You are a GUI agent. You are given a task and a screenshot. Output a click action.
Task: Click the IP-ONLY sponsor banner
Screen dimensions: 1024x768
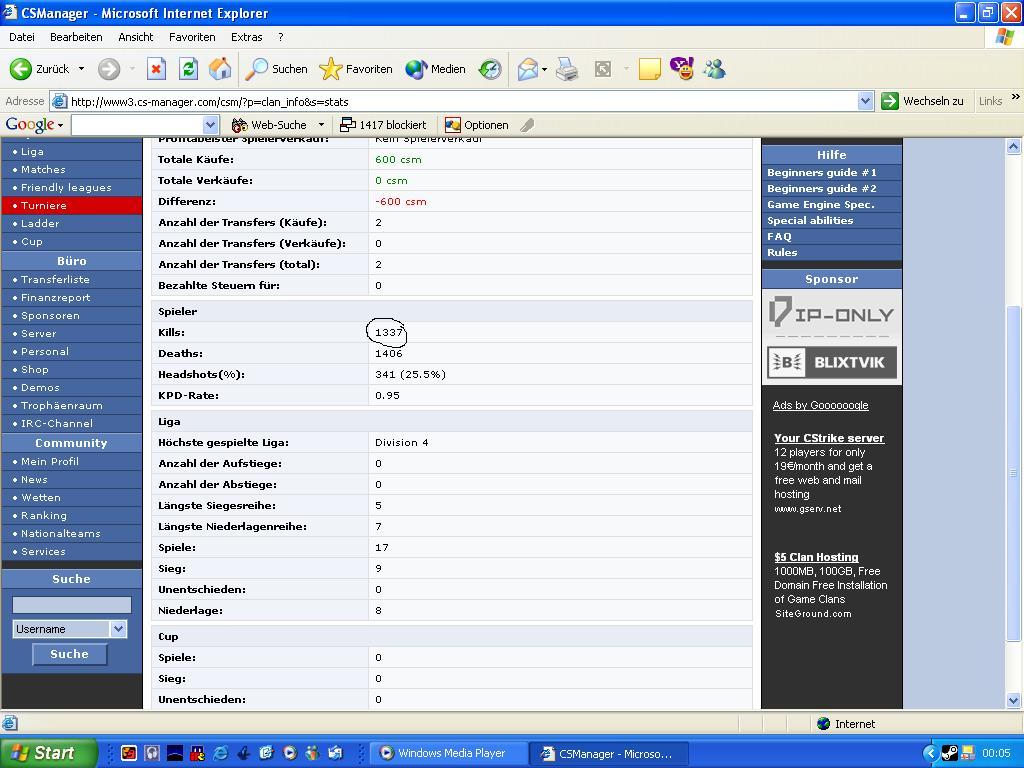831,314
